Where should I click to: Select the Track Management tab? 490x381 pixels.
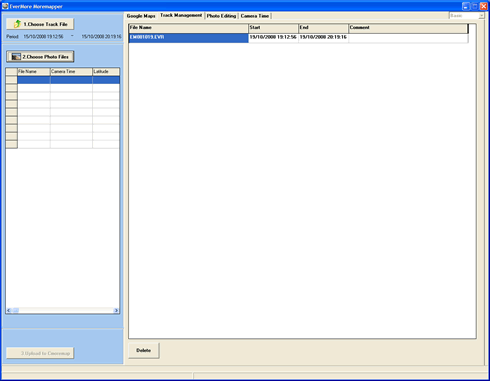pyautogui.click(x=181, y=15)
